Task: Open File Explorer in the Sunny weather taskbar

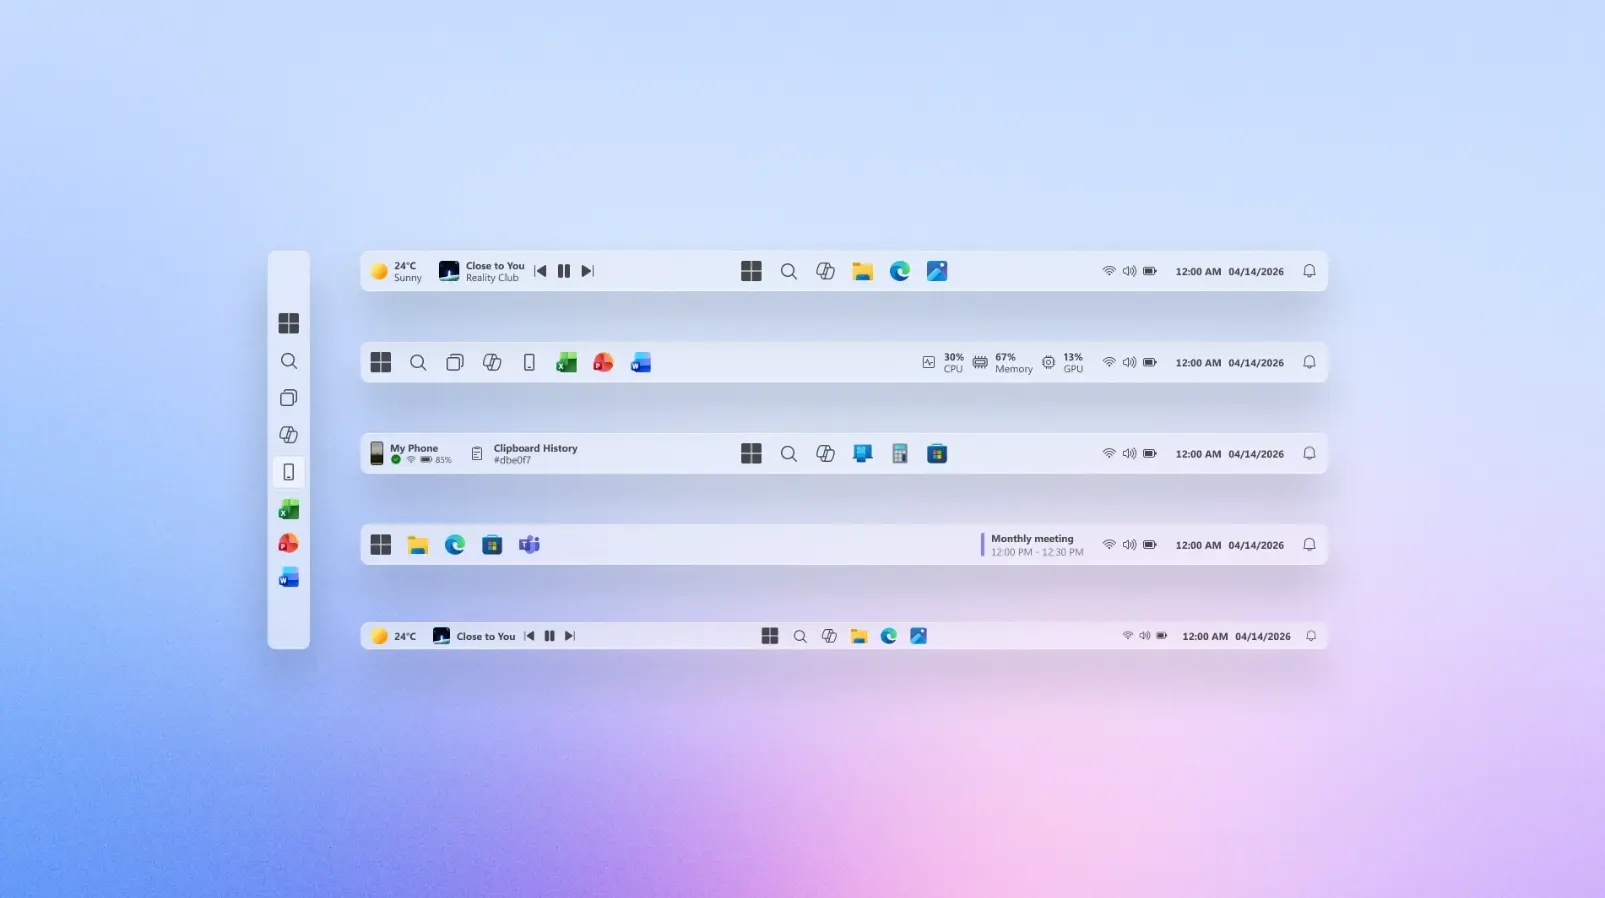Action: pyautogui.click(x=863, y=271)
